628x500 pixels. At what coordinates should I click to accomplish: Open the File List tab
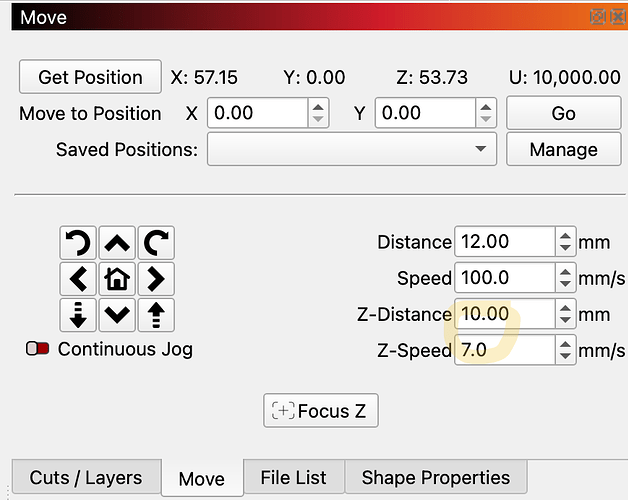tap(294, 478)
